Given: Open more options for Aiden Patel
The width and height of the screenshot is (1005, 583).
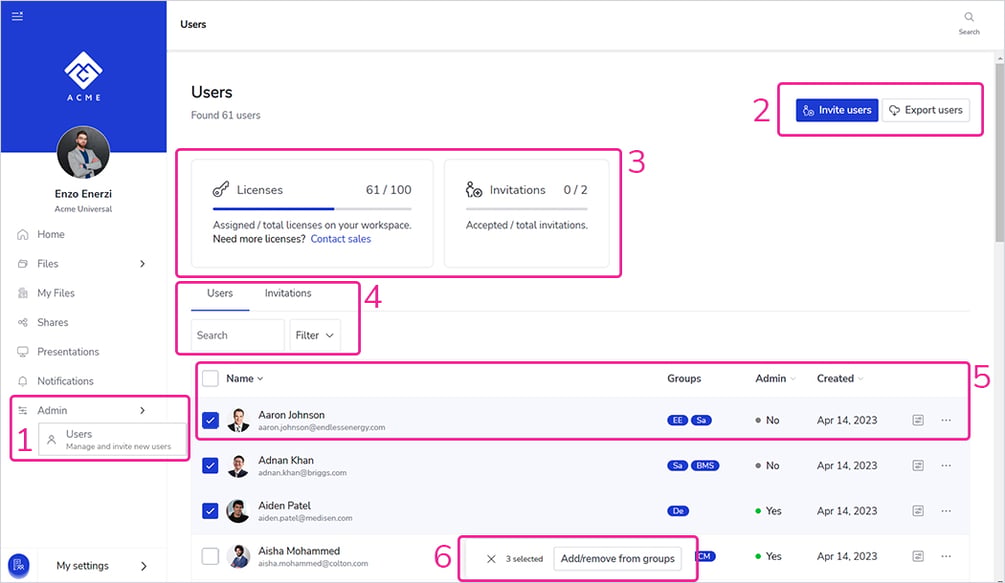Looking at the screenshot, I should click(946, 511).
